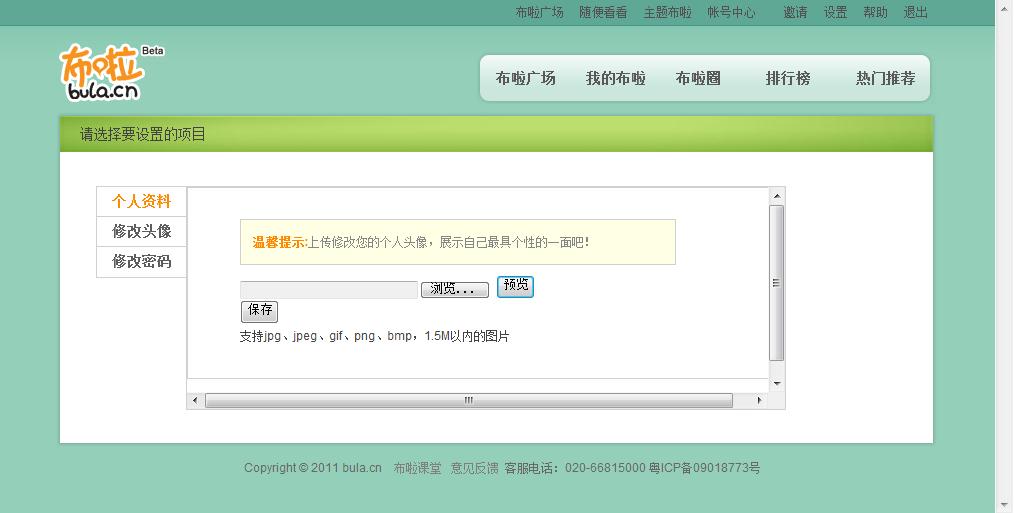Click the 预览 preview button
1014x513 pixels.
coord(515,287)
